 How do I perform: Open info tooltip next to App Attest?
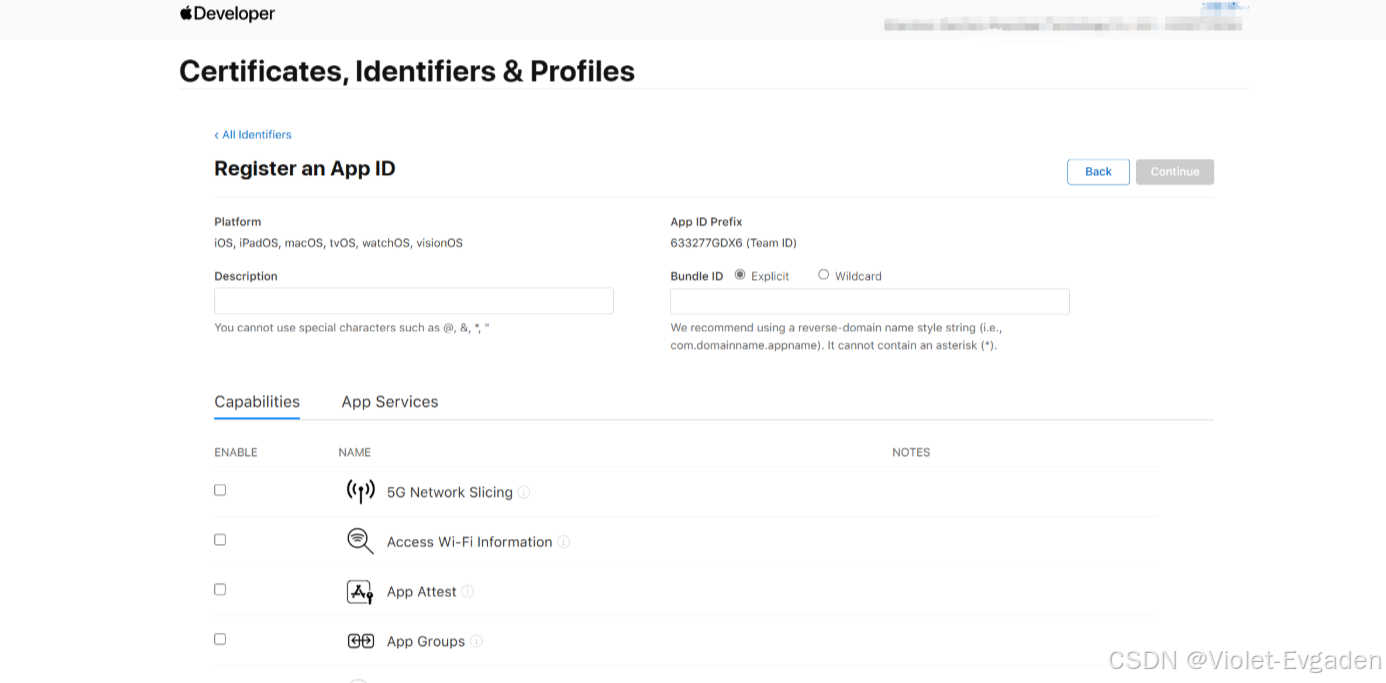(468, 592)
